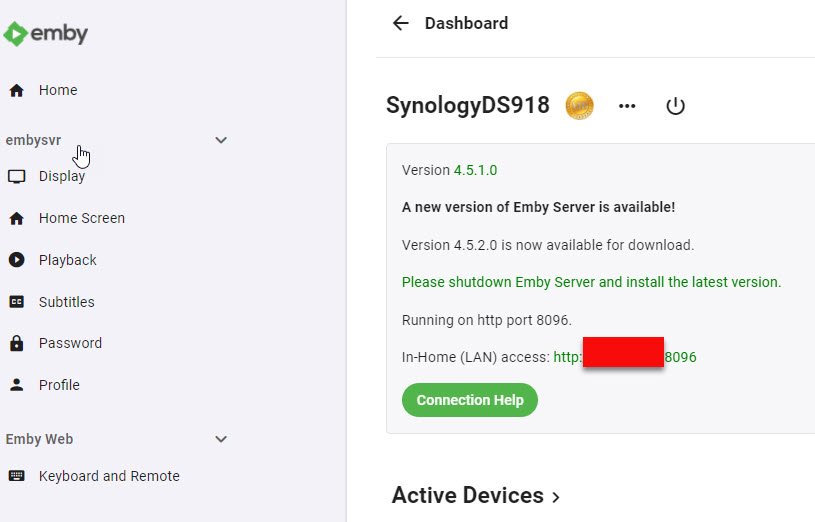Click the Keyboard and Remote icon
The height and width of the screenshot is (522, 815).
tap(16, 476)
